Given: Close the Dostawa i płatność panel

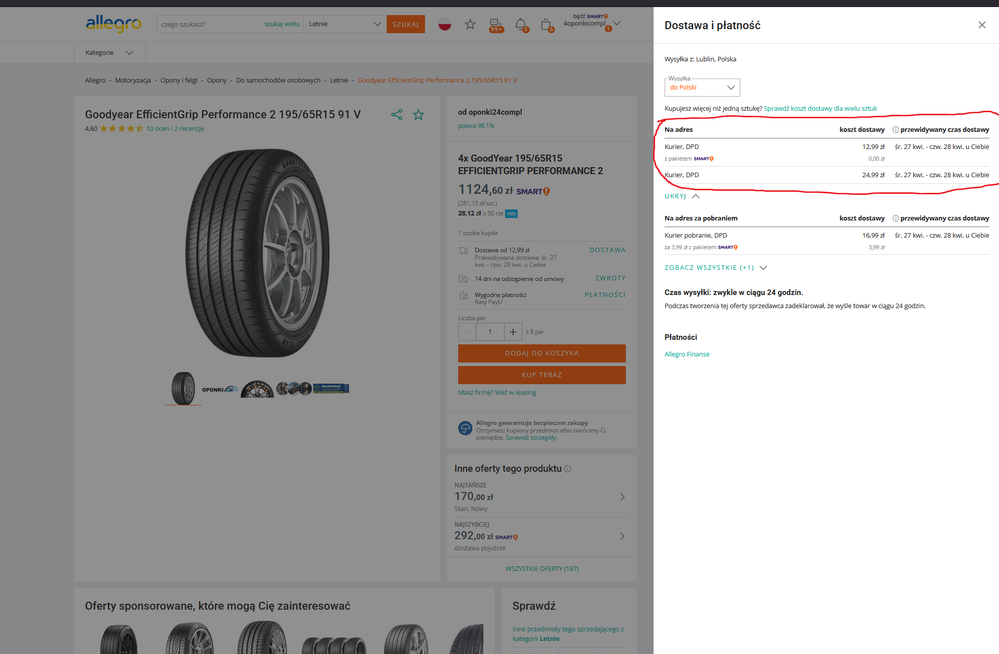Looking at the screenshot, I should click(x=981, y=25).
